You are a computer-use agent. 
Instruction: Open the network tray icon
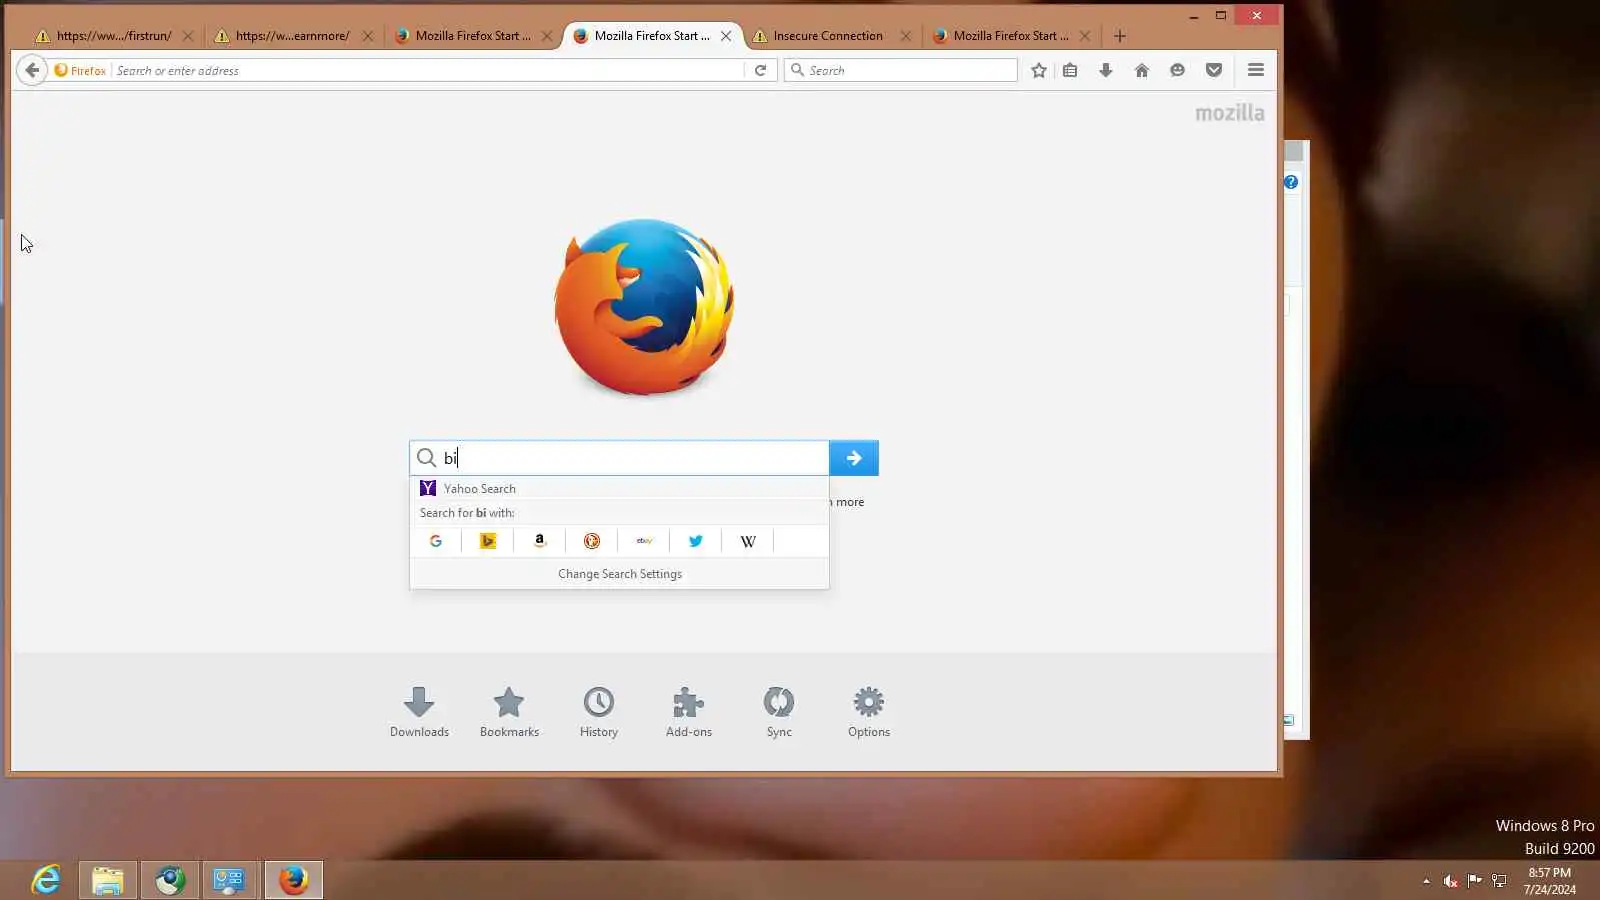click(1499, 881)
